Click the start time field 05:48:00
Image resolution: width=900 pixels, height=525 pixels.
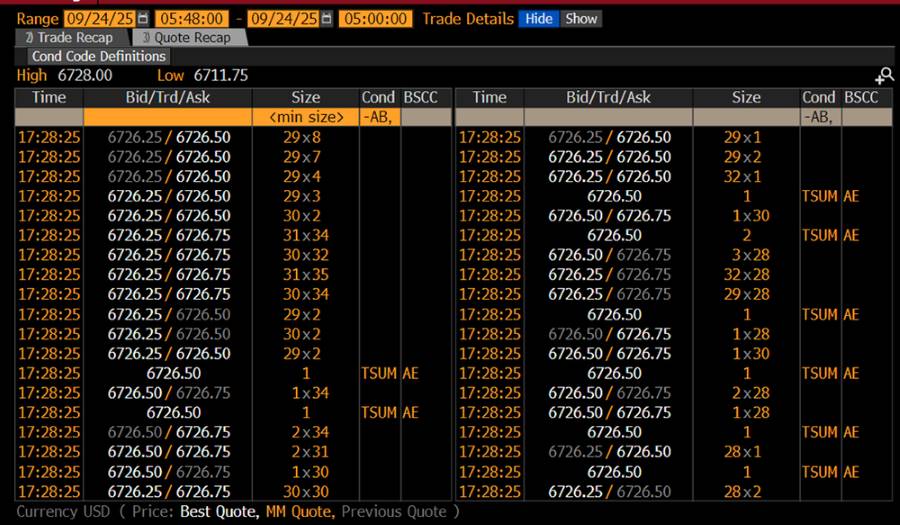(x=192, y=19)
